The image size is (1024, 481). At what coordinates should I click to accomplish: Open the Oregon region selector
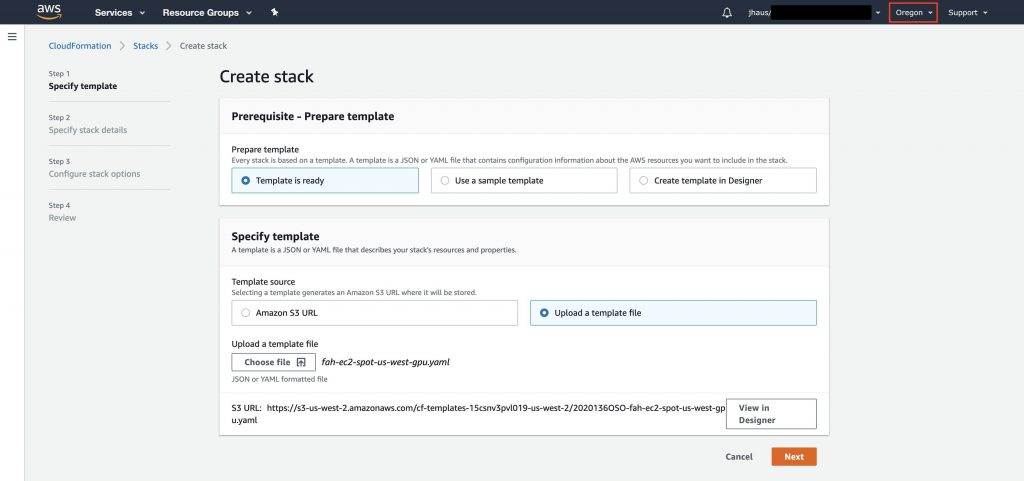point(913,12)
